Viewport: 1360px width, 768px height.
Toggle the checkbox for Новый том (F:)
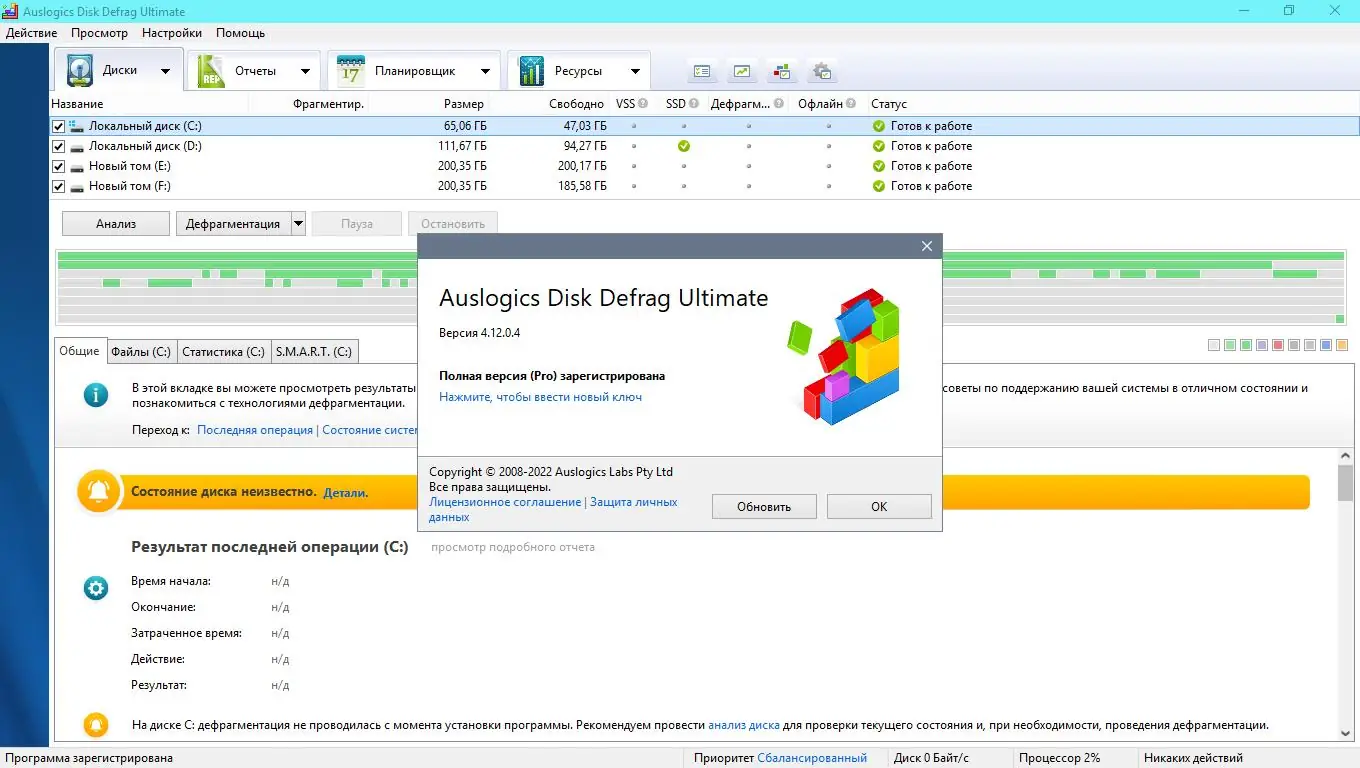point(58,186)
